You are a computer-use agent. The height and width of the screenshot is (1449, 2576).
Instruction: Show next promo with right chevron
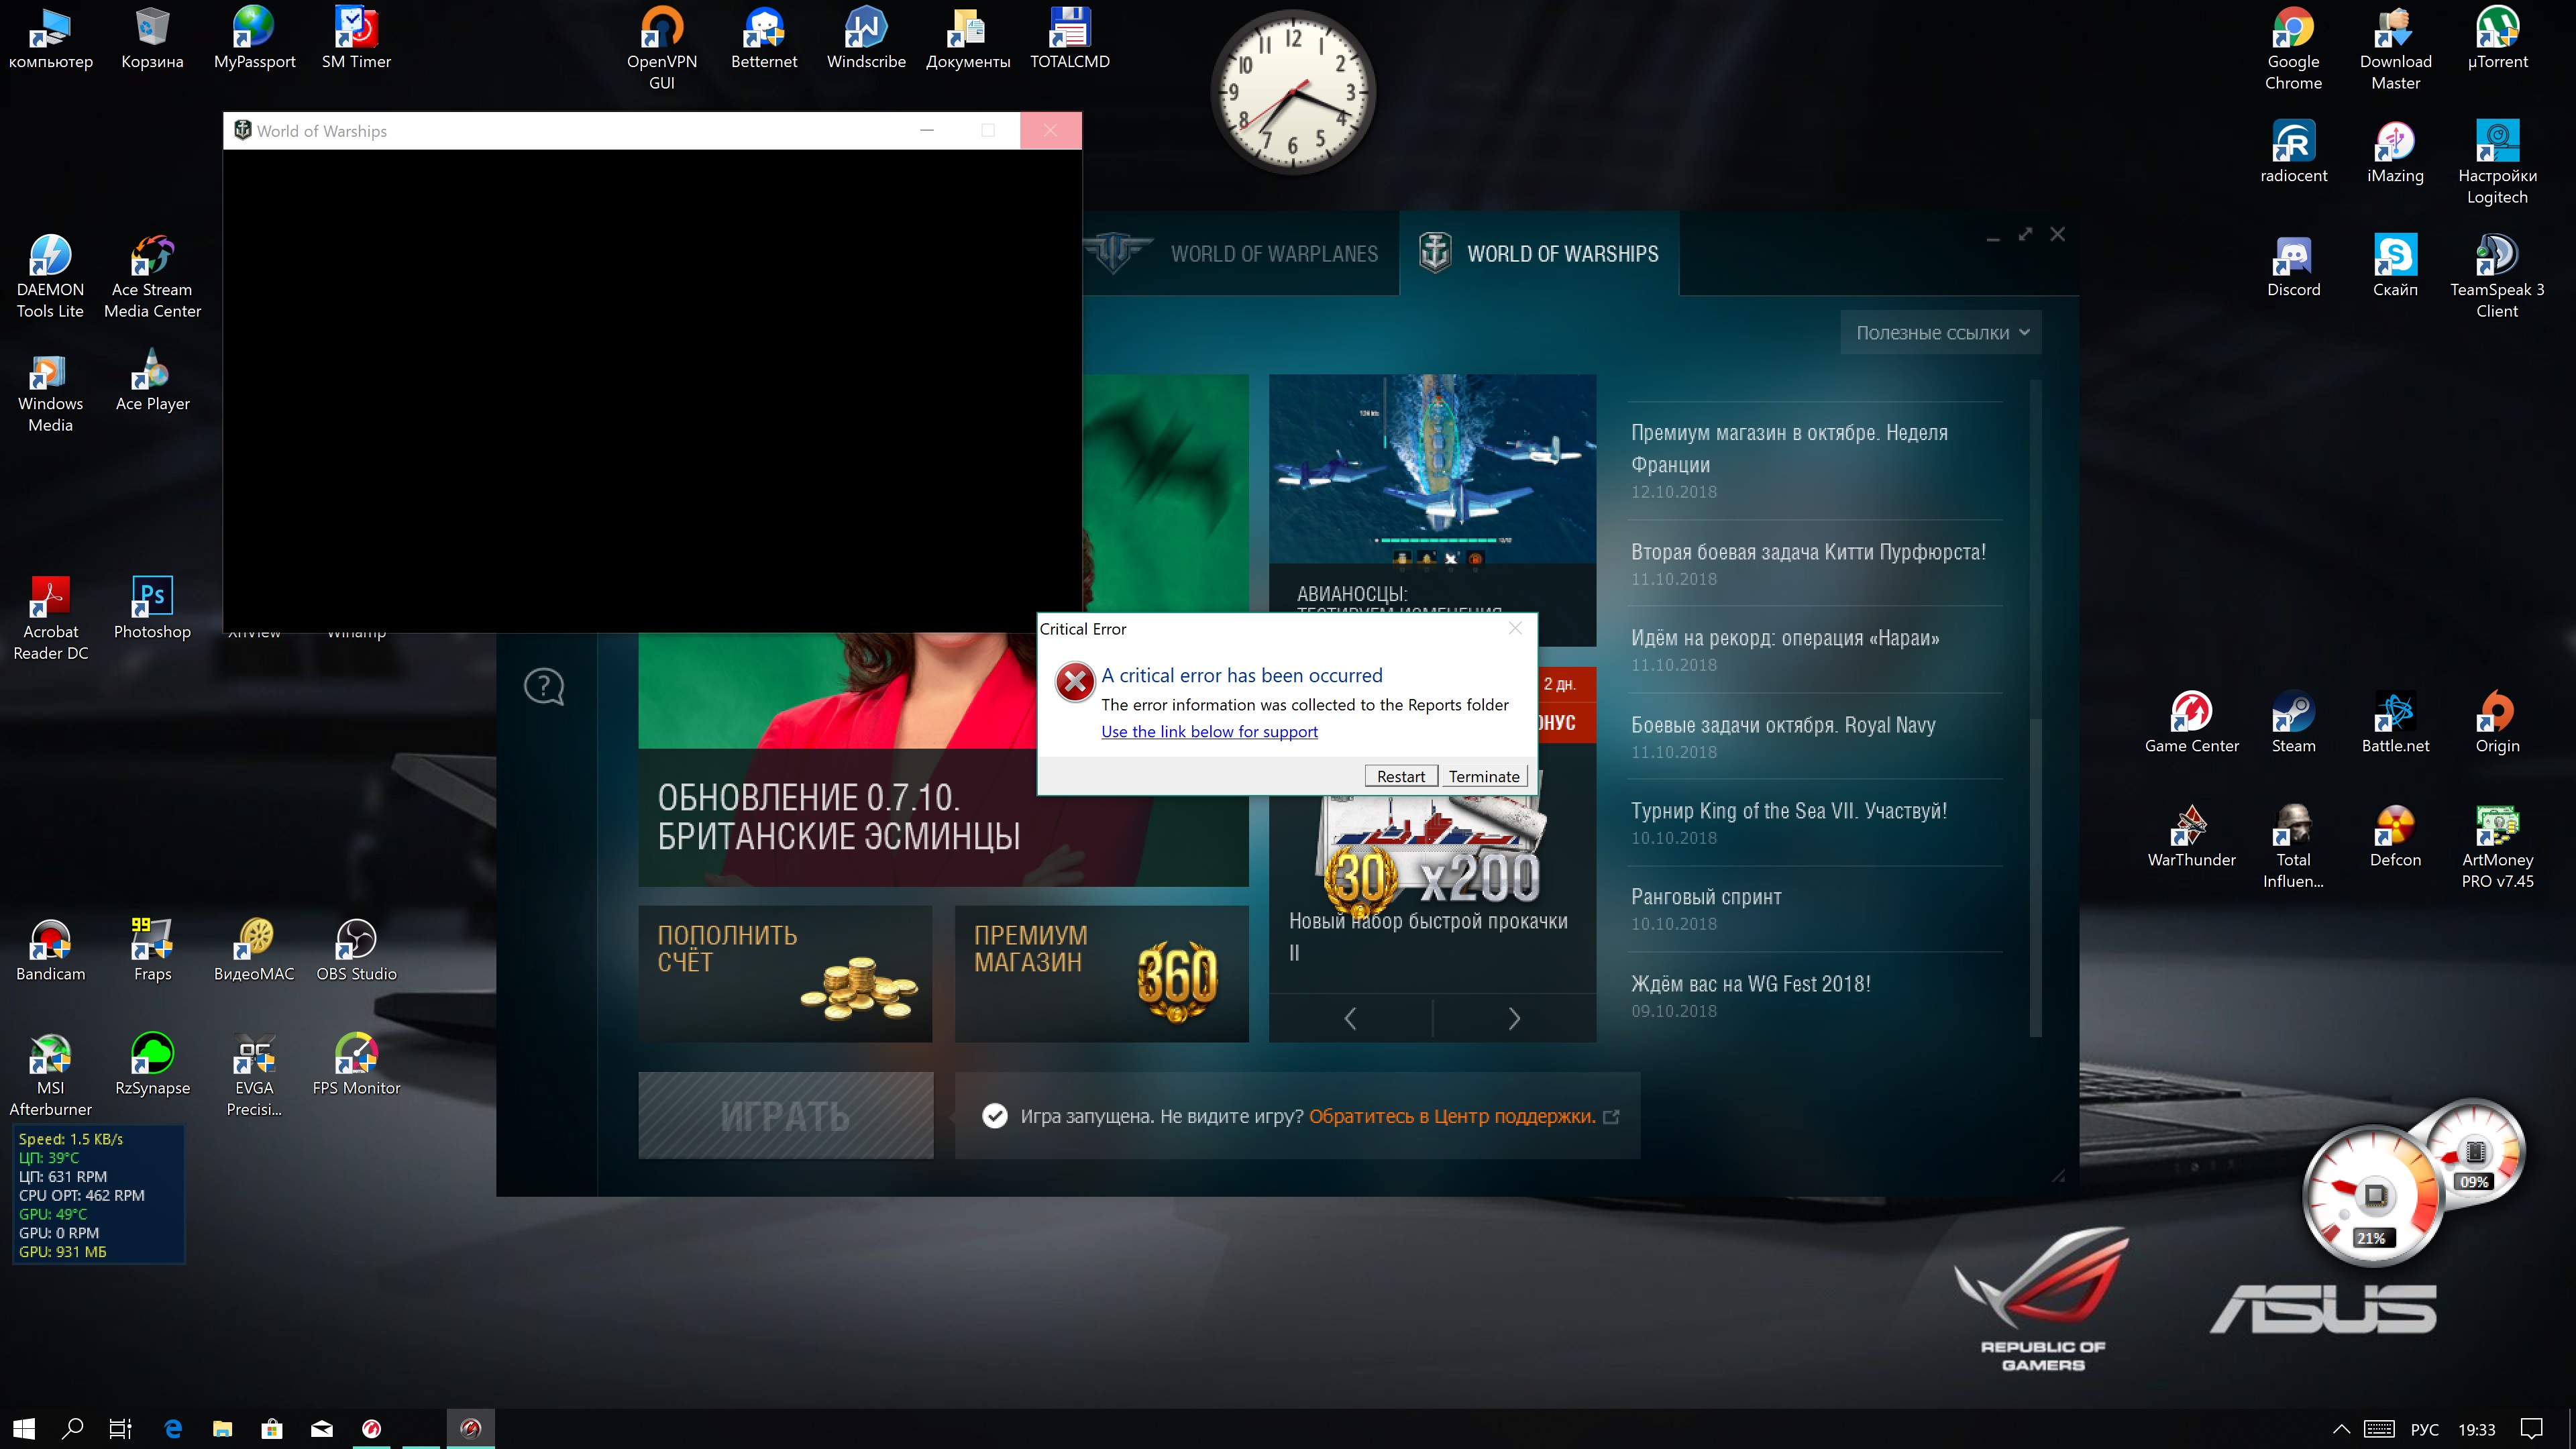(x=1515, y=1018)
